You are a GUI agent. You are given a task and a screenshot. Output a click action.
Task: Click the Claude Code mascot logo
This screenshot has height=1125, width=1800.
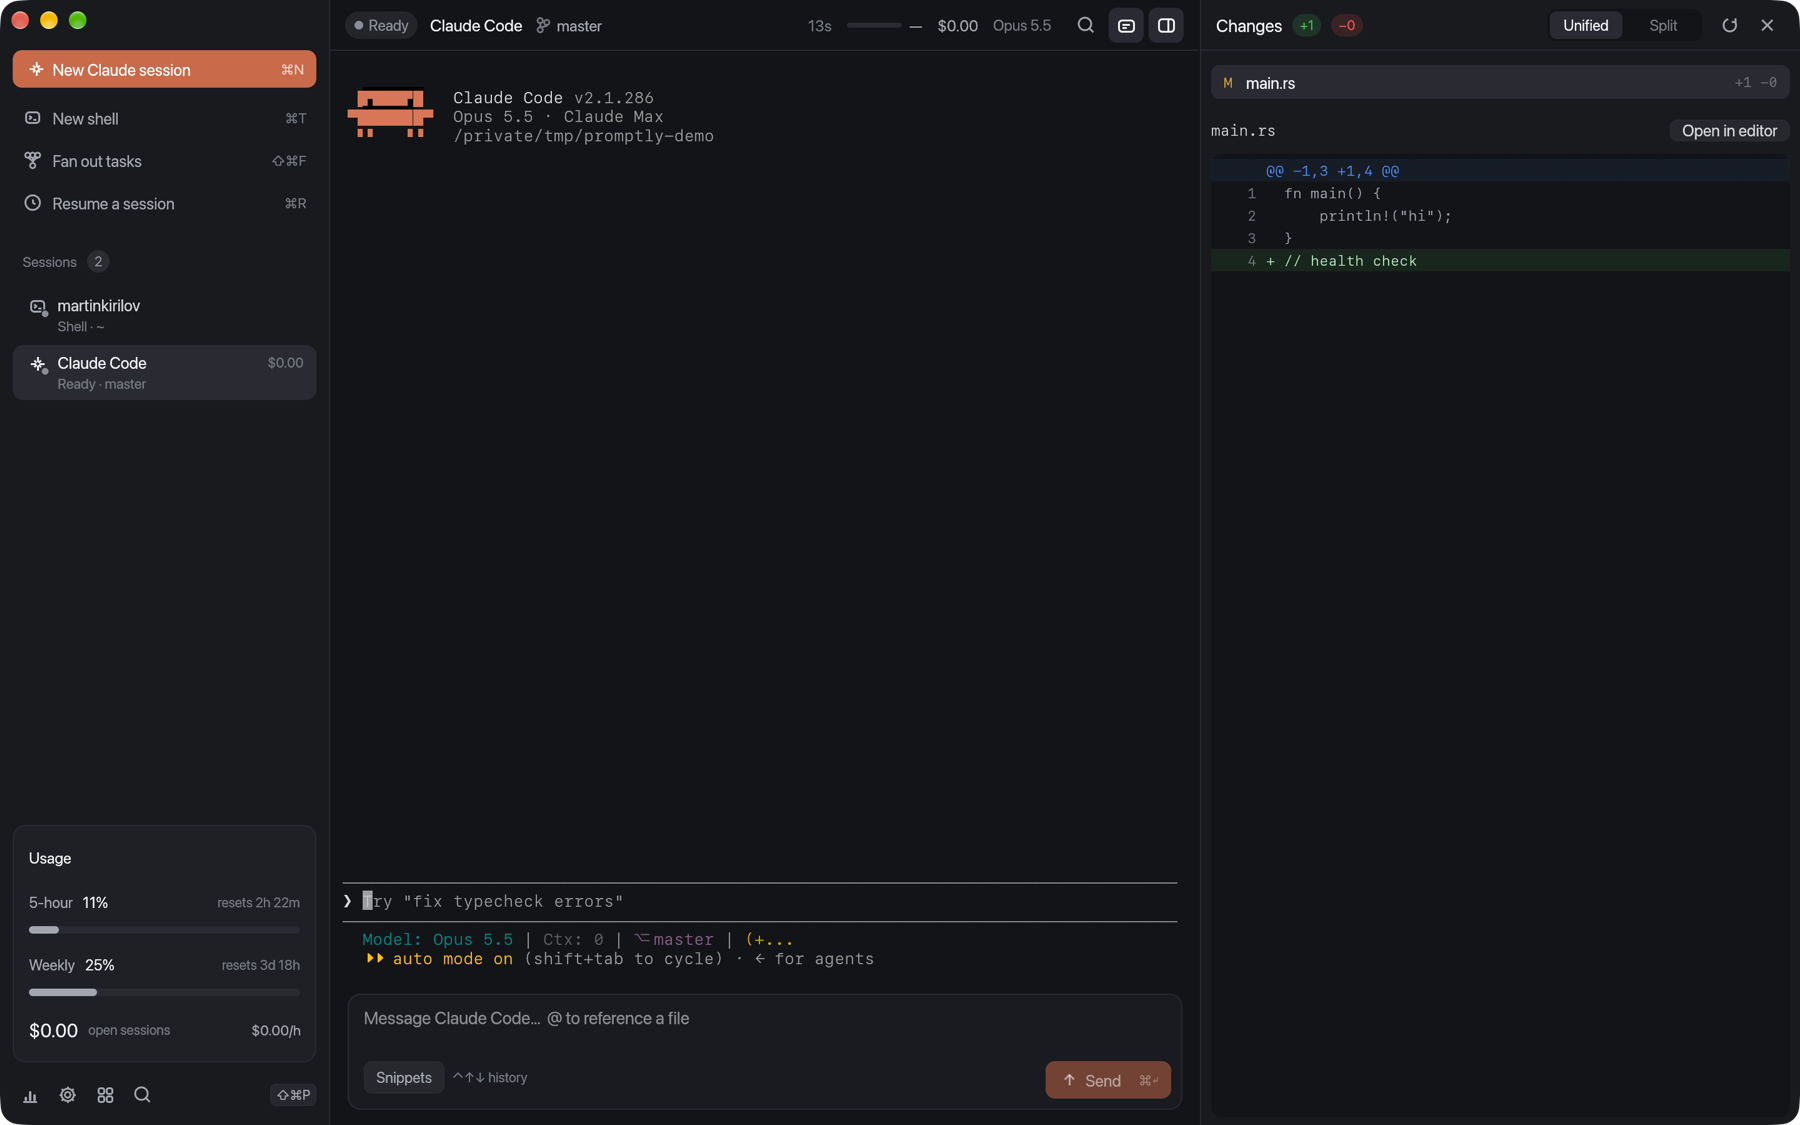tap(390, 113)
